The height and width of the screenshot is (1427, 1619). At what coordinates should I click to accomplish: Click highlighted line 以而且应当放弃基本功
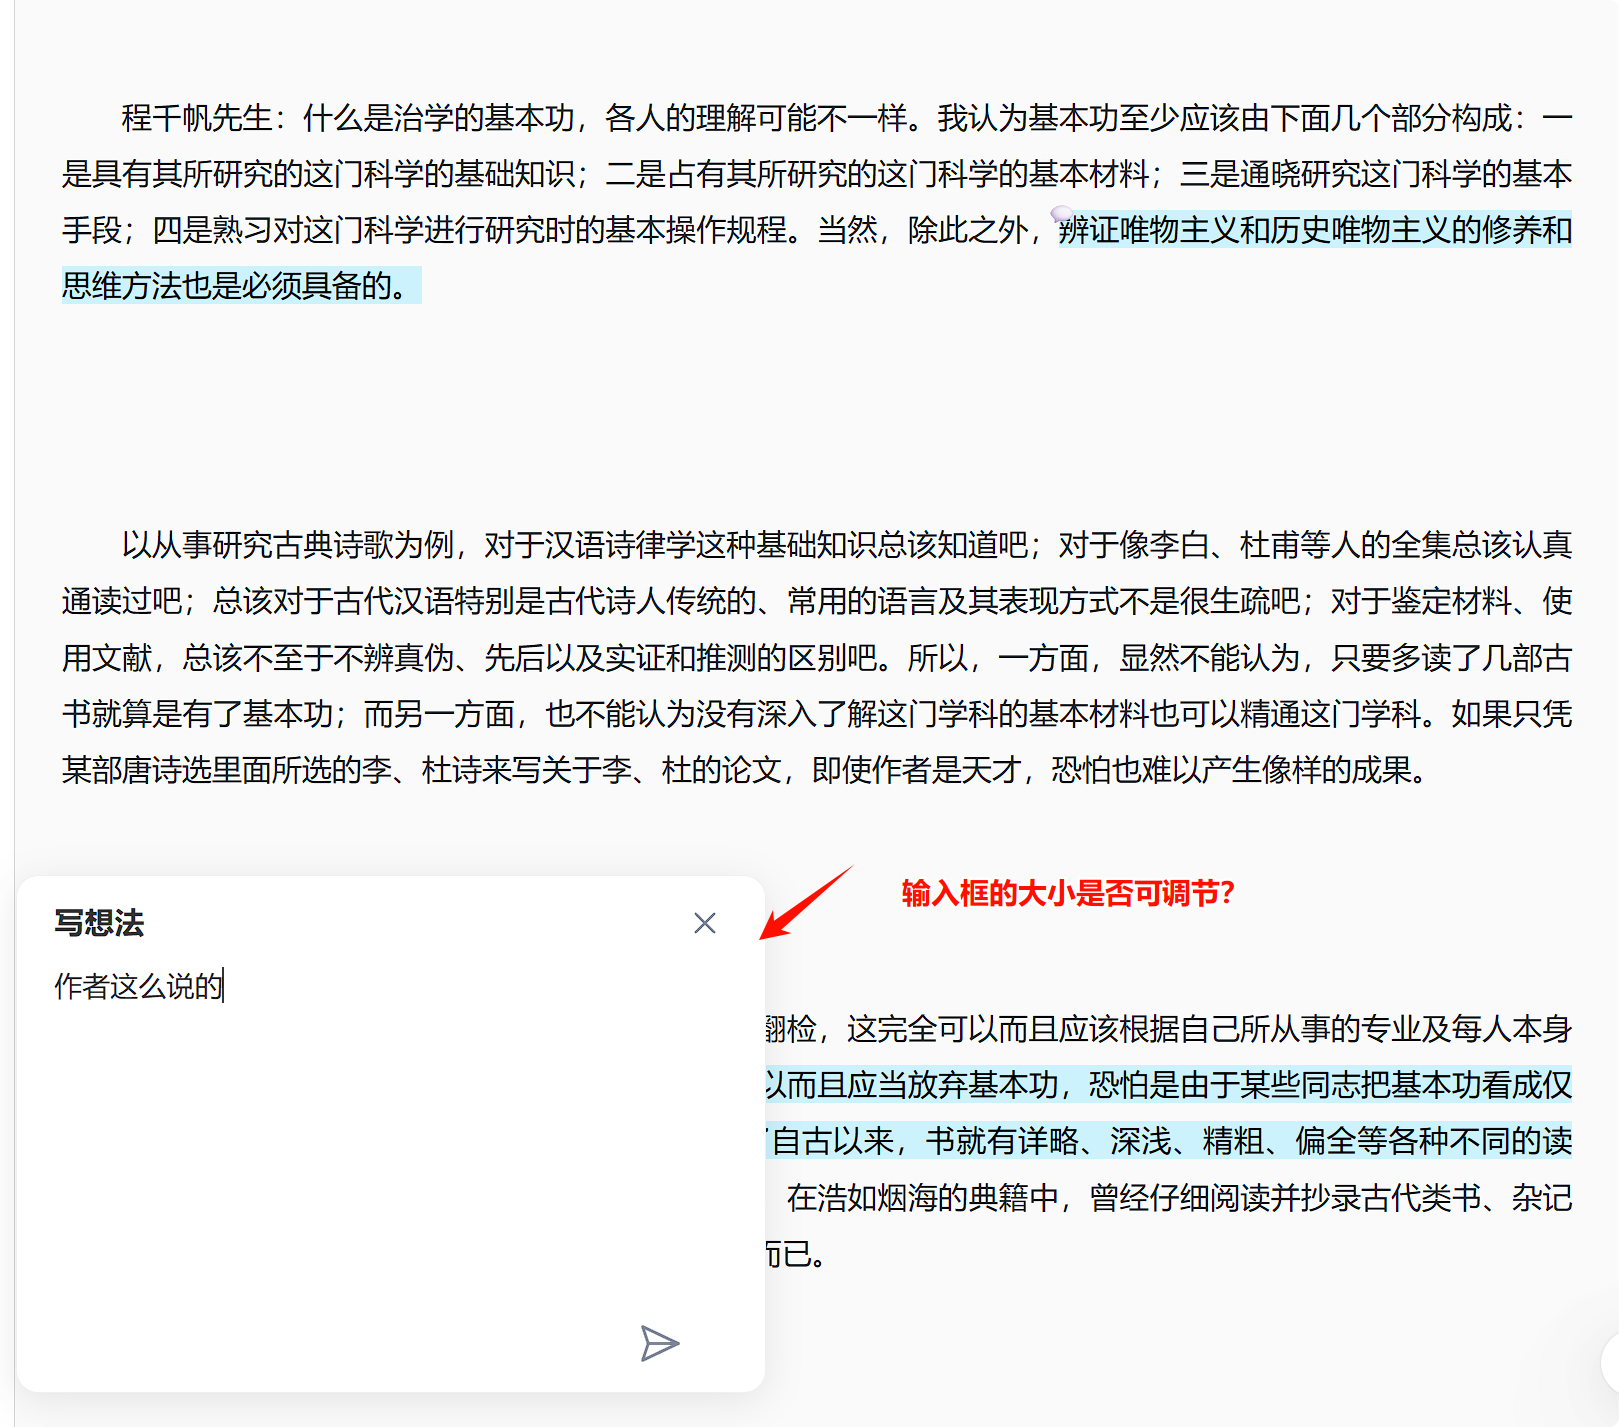coord(1166,1085)
